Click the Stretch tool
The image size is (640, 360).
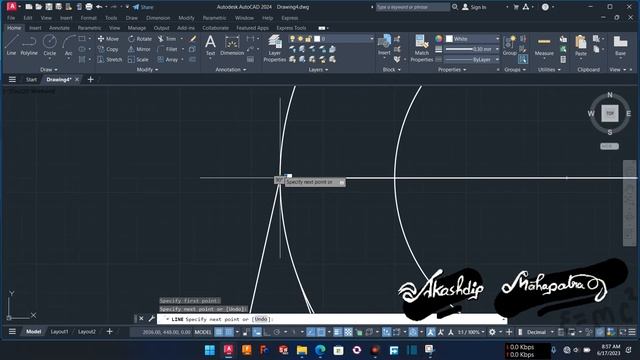[110, 59]
